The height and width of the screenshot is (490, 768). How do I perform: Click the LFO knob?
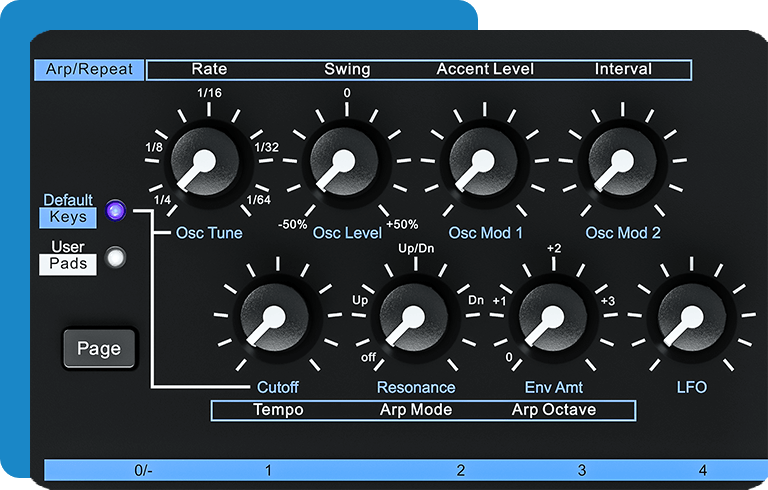(x=692, y=318)
